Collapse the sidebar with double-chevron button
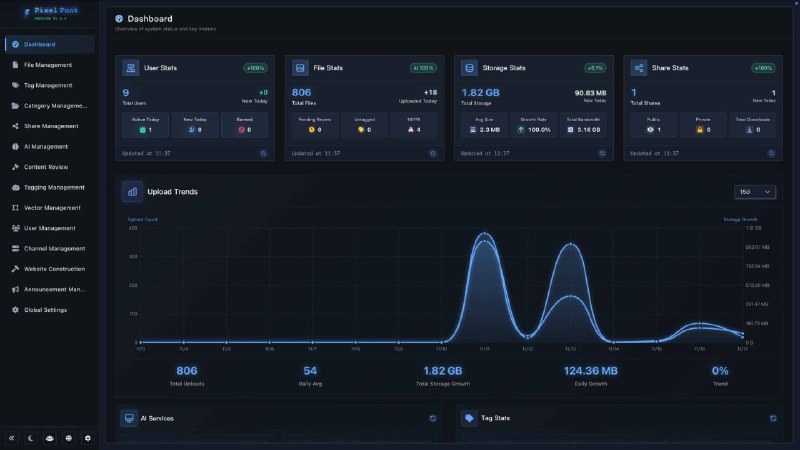800x450 pixels. point(13,438)
